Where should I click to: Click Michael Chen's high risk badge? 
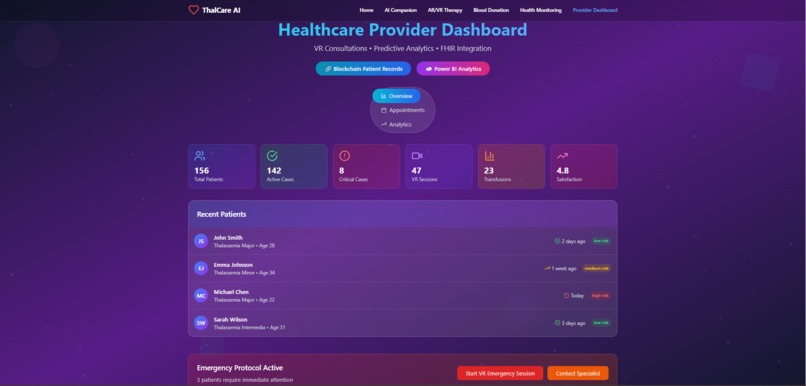[x=600, y=296]
